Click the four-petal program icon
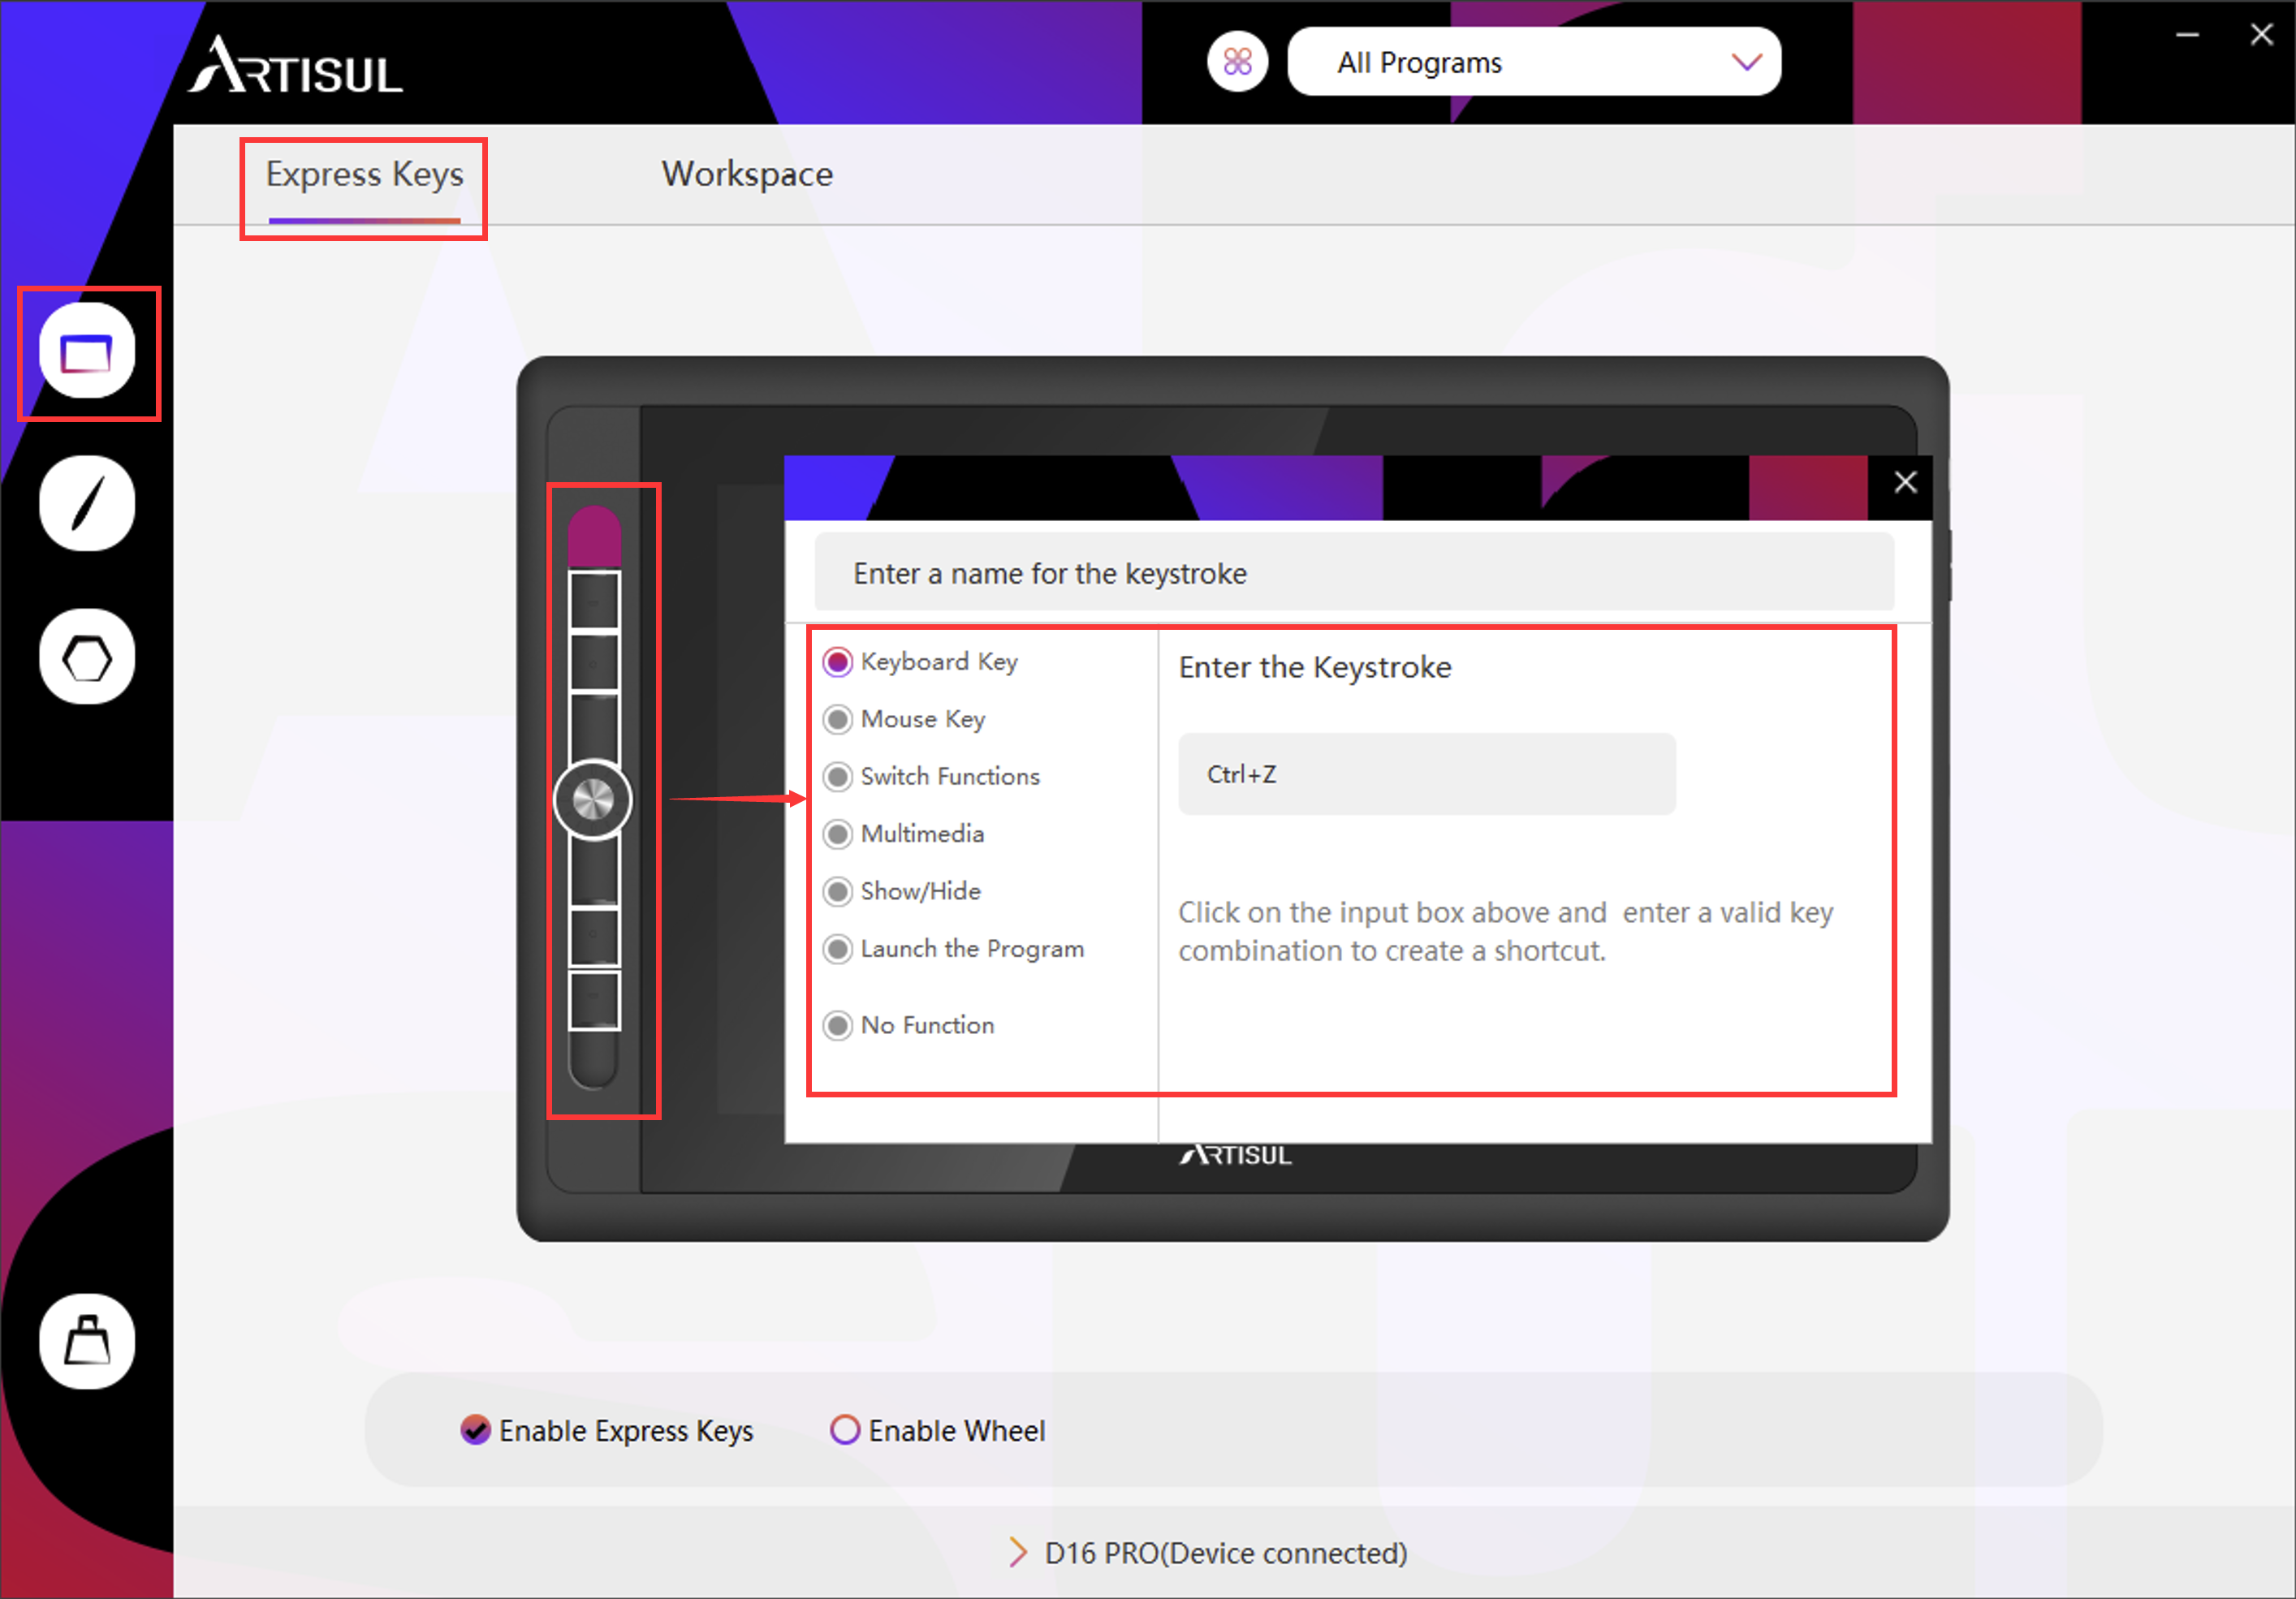 1237,62
